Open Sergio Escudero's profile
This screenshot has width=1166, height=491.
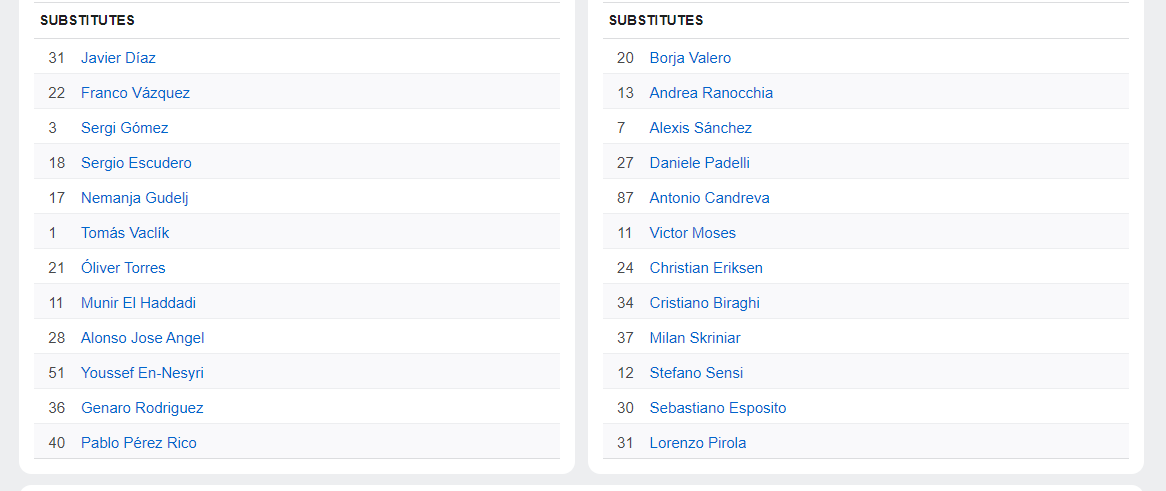coord(136,163)
